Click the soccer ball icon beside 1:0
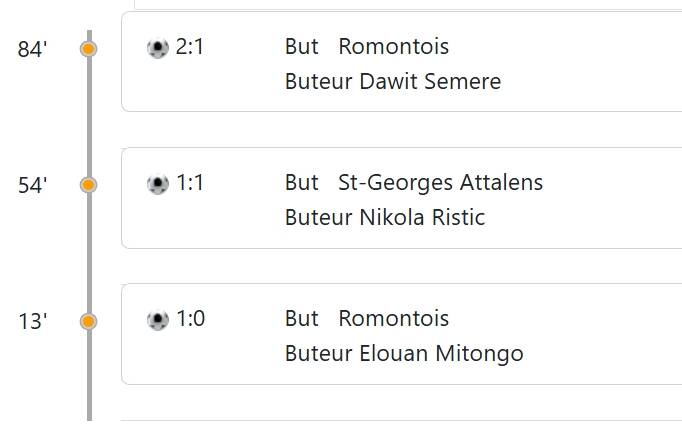The height and width of the screenshot is (426, 682). (158, 320)
